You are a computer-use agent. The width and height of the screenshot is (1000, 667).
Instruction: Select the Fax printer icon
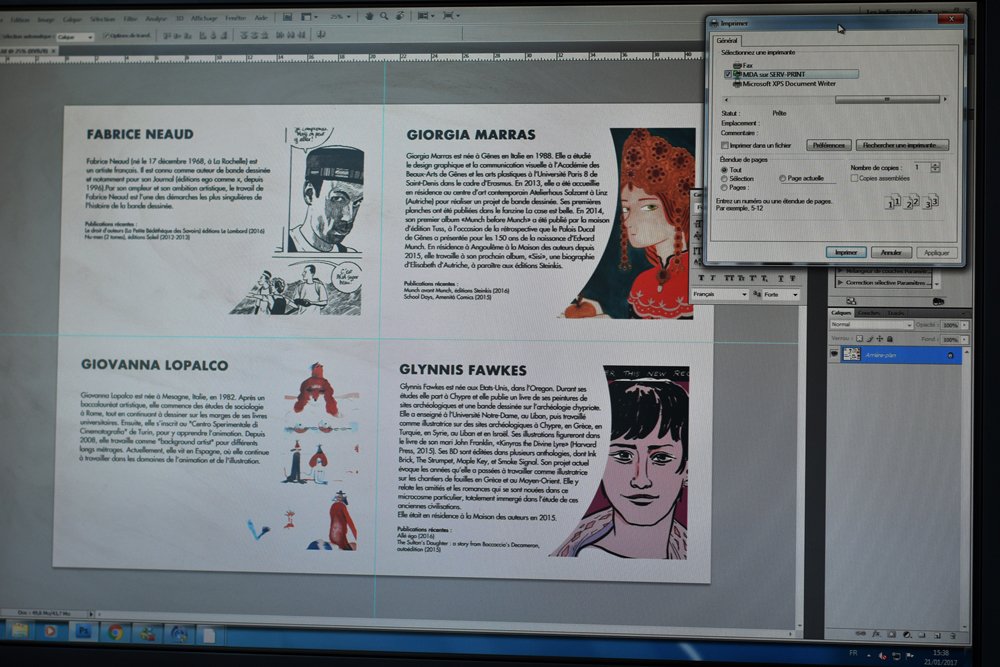[x=736, y=64]
